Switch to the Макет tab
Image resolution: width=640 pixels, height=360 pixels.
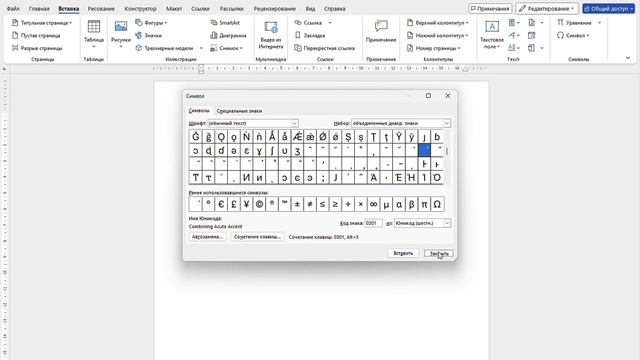pos(174,9)
